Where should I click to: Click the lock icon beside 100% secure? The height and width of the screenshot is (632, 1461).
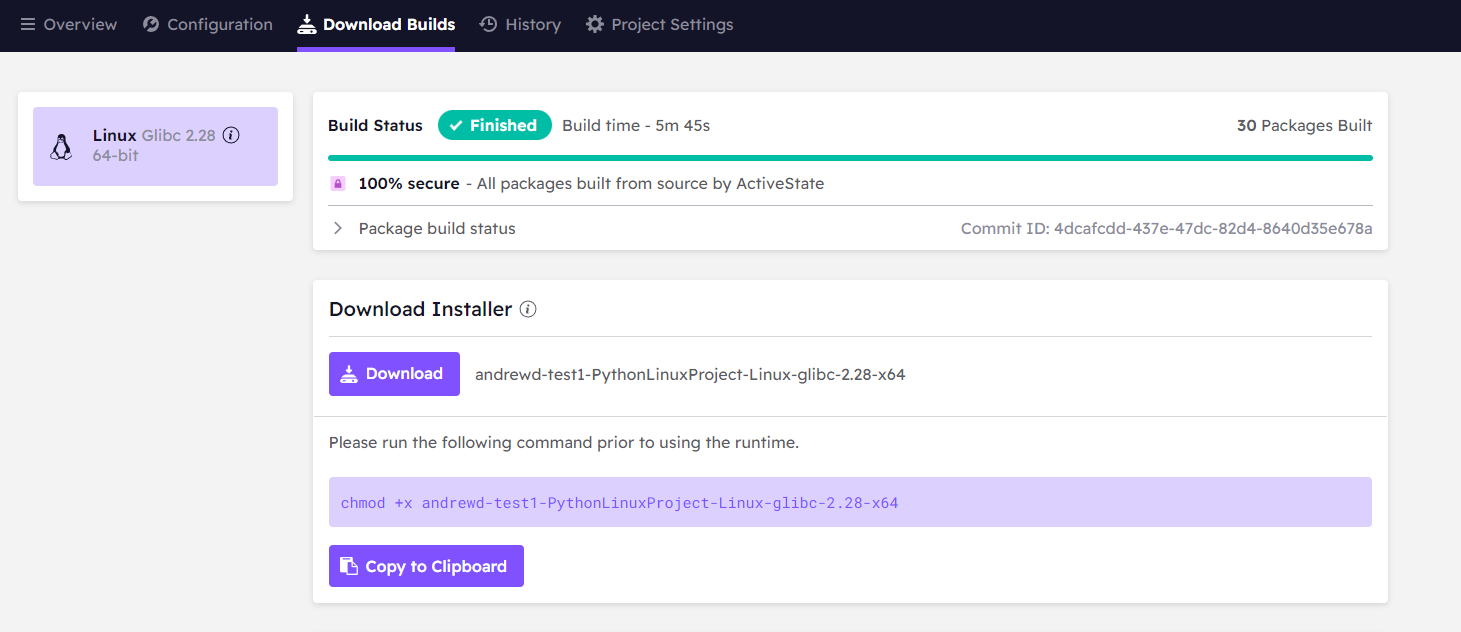tap(338, 184)
